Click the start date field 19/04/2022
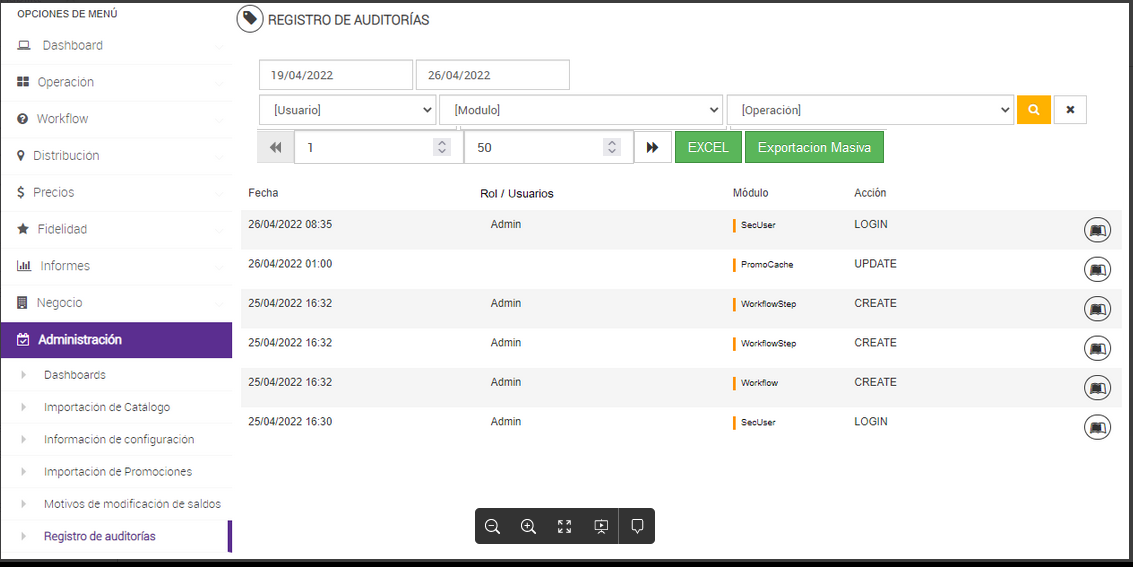The width and height of the screenshot is (1133, 567). coord(335,75)
